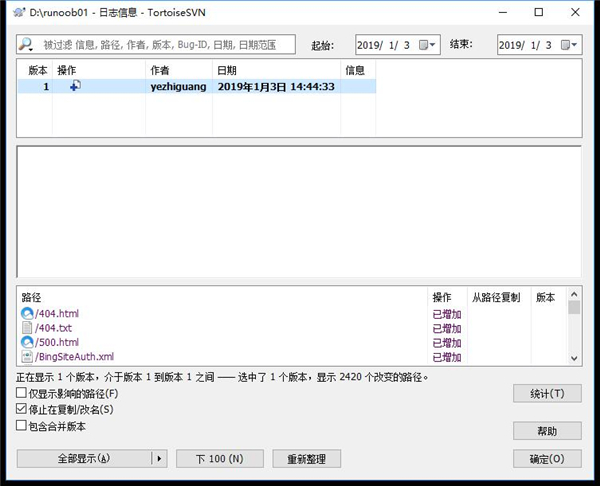
Task: Click into the log filter search field
Action: (165, 45)
